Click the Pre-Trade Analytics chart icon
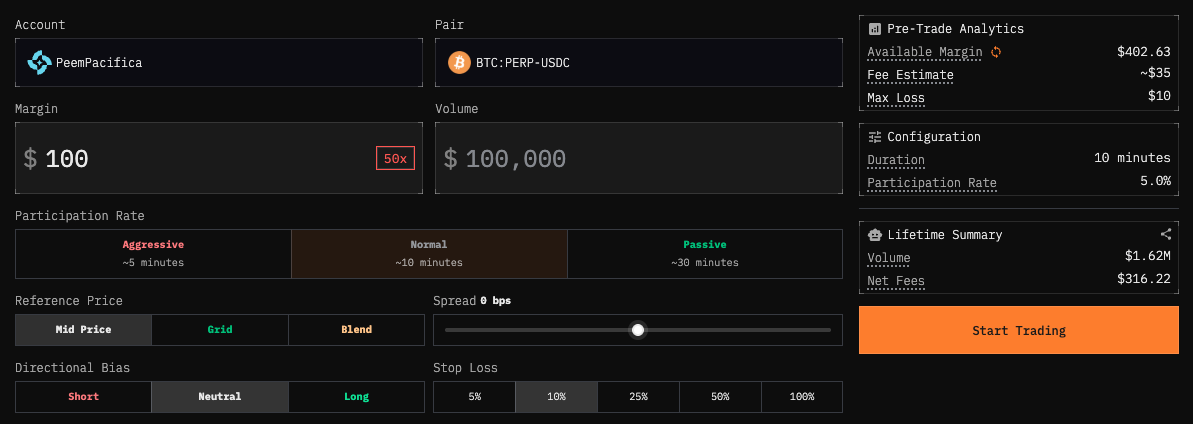Image resolution: width=1193 pixels, height=424 pixels. pos(875,29)
